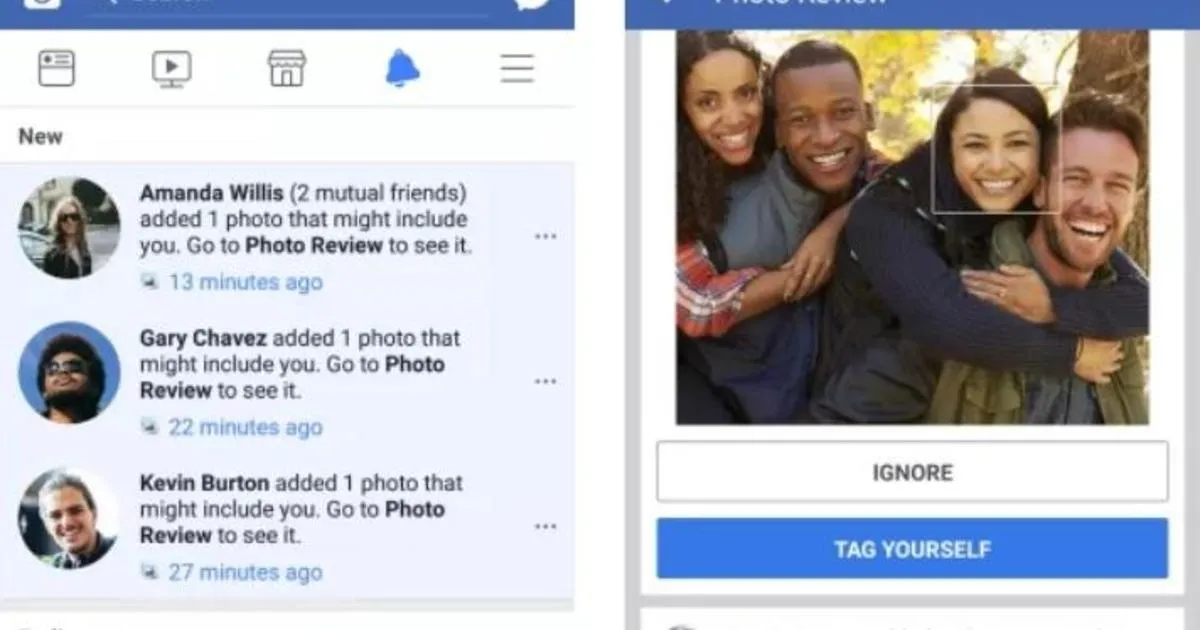Open the Marketplace storefront icon
Image resolution: width=1200 pixels, height=630 pixels.
click(x=287, y=68)
